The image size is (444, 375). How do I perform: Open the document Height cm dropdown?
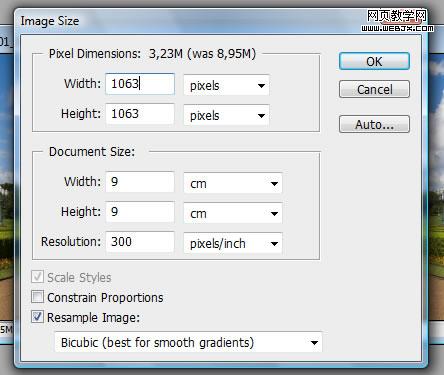[x=233, y=213]
